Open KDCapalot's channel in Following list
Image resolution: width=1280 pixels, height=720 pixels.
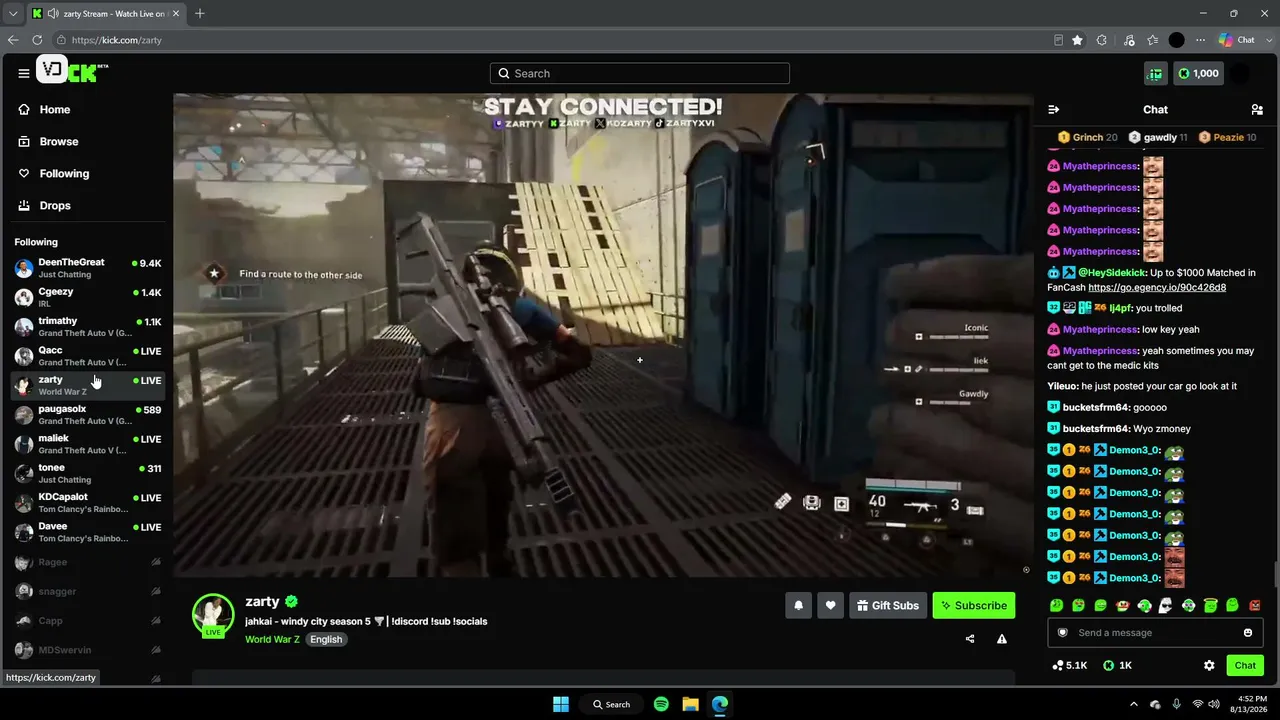(x=88, y=502)
